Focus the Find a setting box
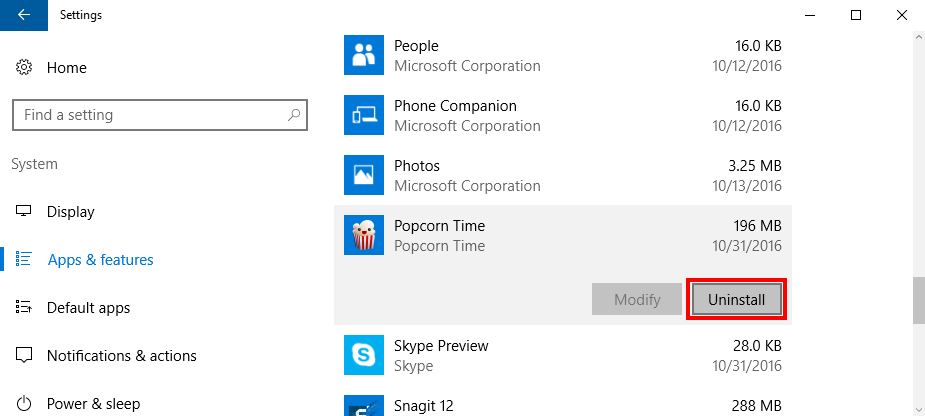The height and width of the screenshot is (416, 925). pyautogui.click(x=160, y=114)
